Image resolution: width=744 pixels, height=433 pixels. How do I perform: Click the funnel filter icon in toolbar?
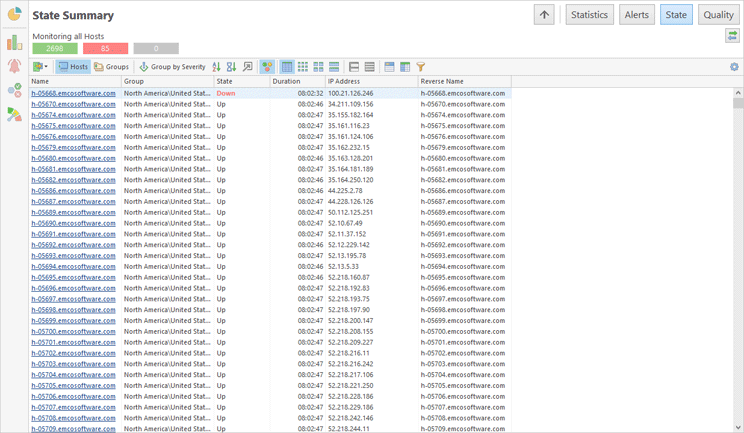click(x=421, y=67)
